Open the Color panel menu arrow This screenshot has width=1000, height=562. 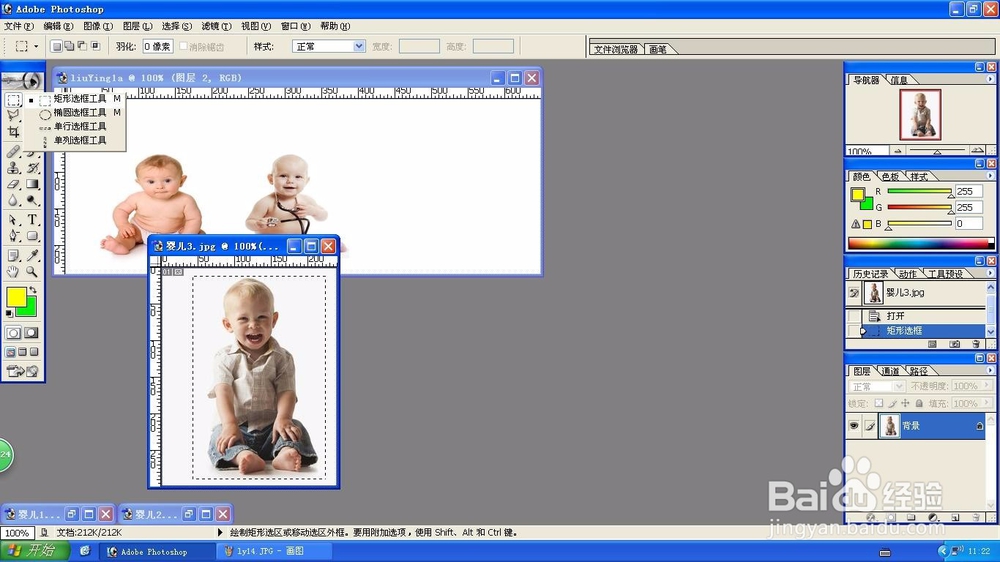tap(990, 176)
